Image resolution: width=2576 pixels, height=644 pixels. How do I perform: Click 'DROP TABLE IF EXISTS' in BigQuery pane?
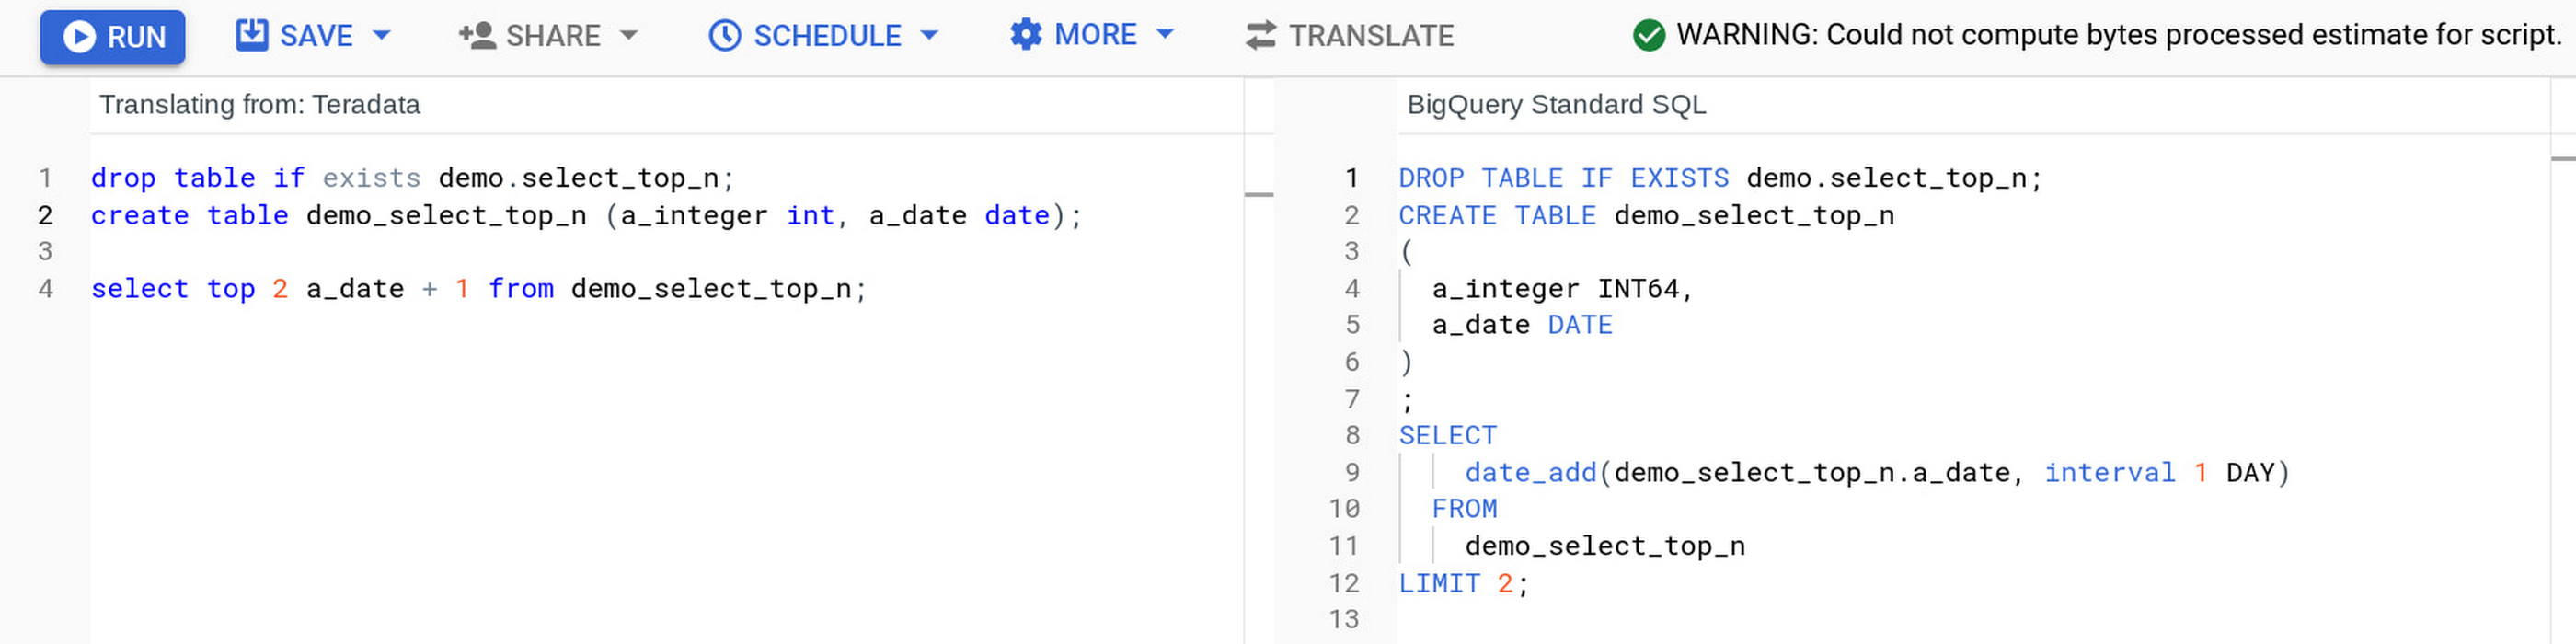pos(1564,178)
